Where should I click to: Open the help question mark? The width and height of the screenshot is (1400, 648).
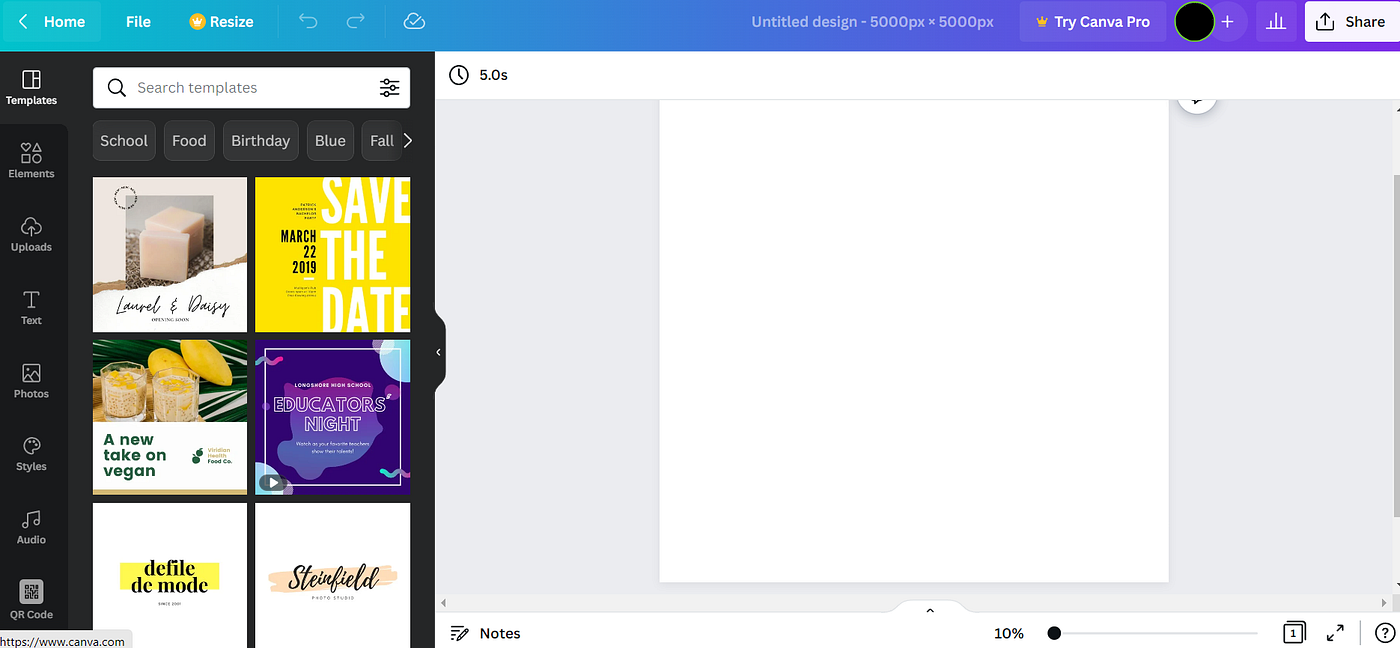point(1385,633)
